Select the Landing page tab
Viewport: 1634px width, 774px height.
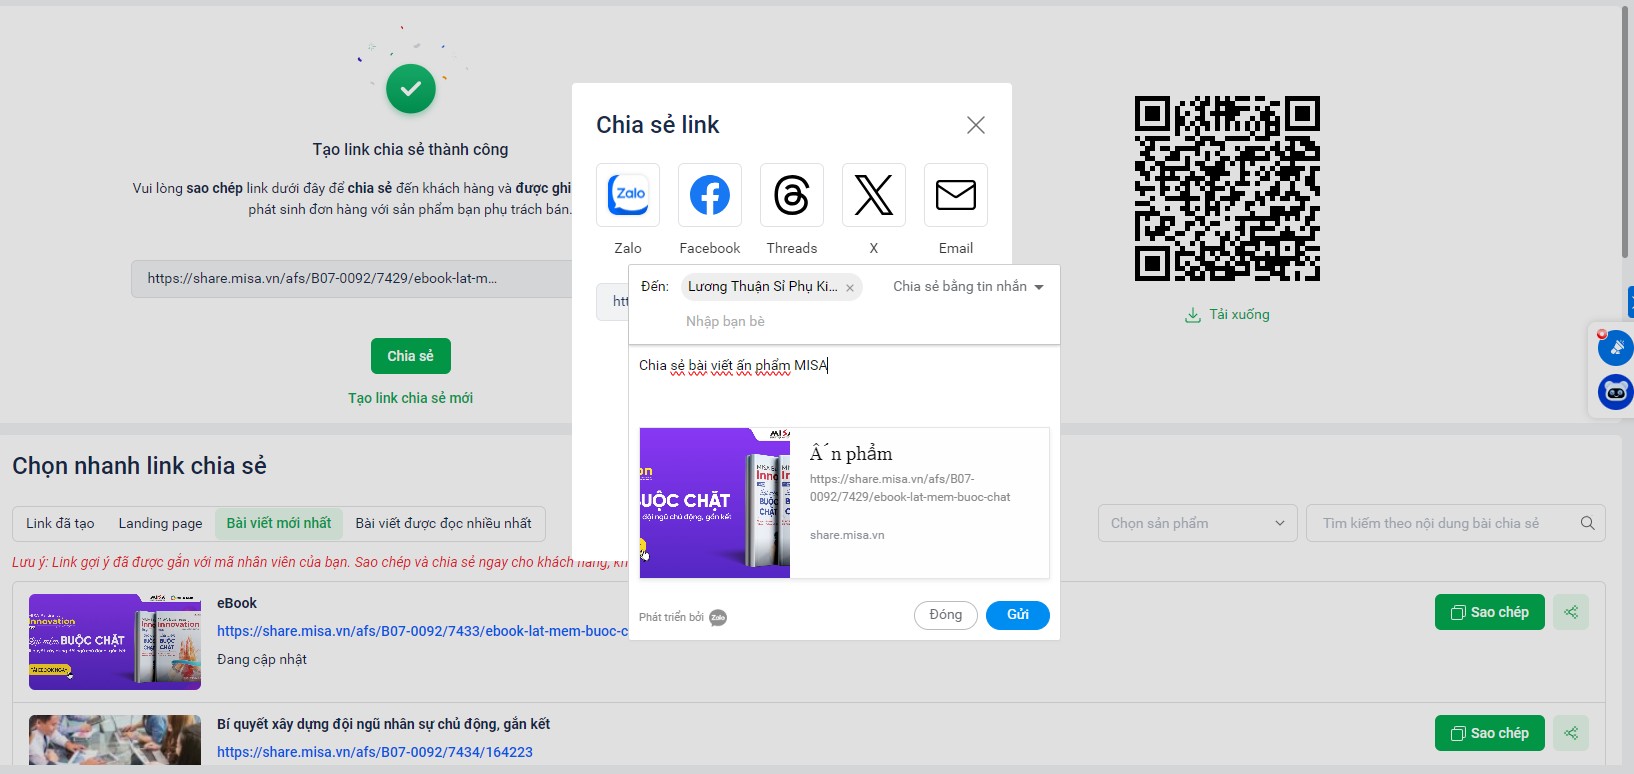tap(160, 523)
